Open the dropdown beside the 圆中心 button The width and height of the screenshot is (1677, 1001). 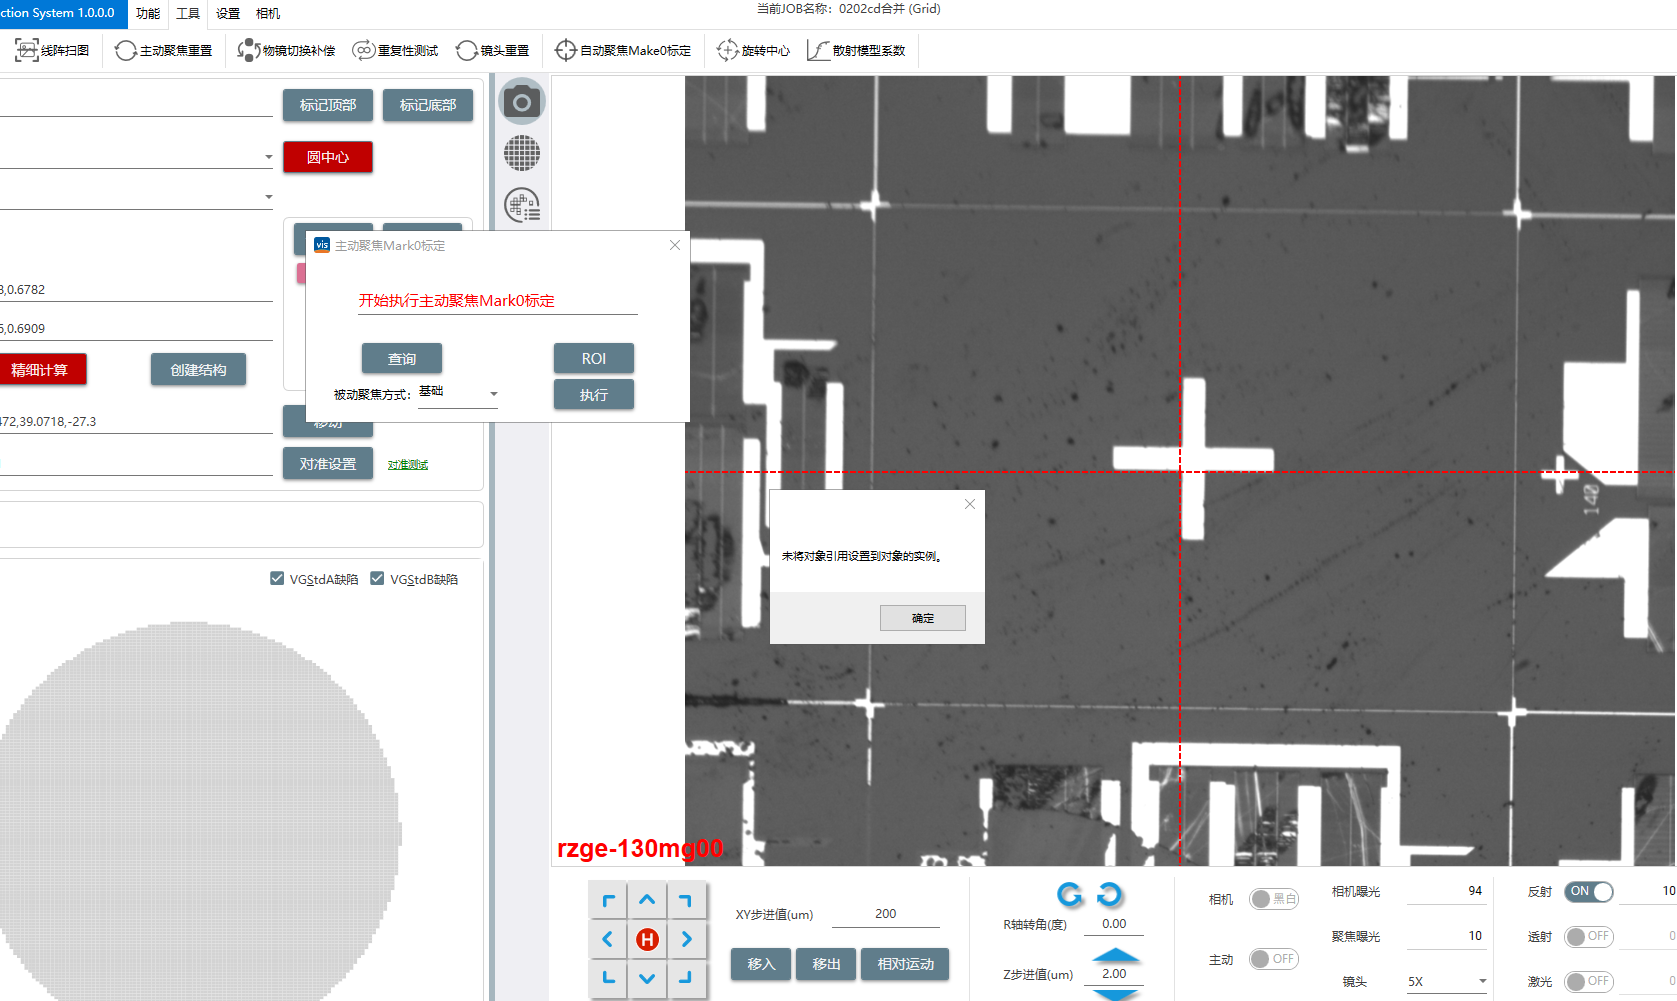tap(268, 157)
